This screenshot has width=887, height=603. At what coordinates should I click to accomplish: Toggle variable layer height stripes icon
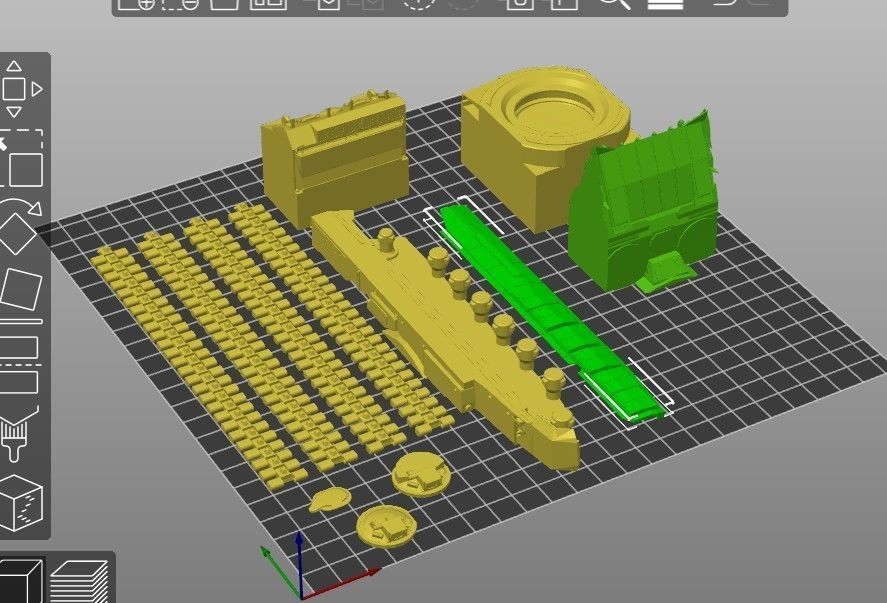[x=665, y=5]
